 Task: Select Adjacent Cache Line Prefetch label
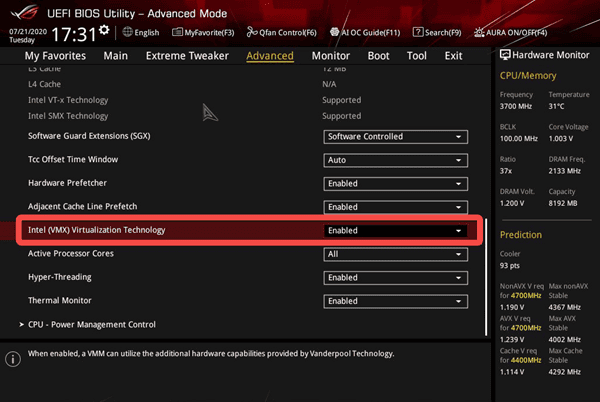click(x=82, y=207)
